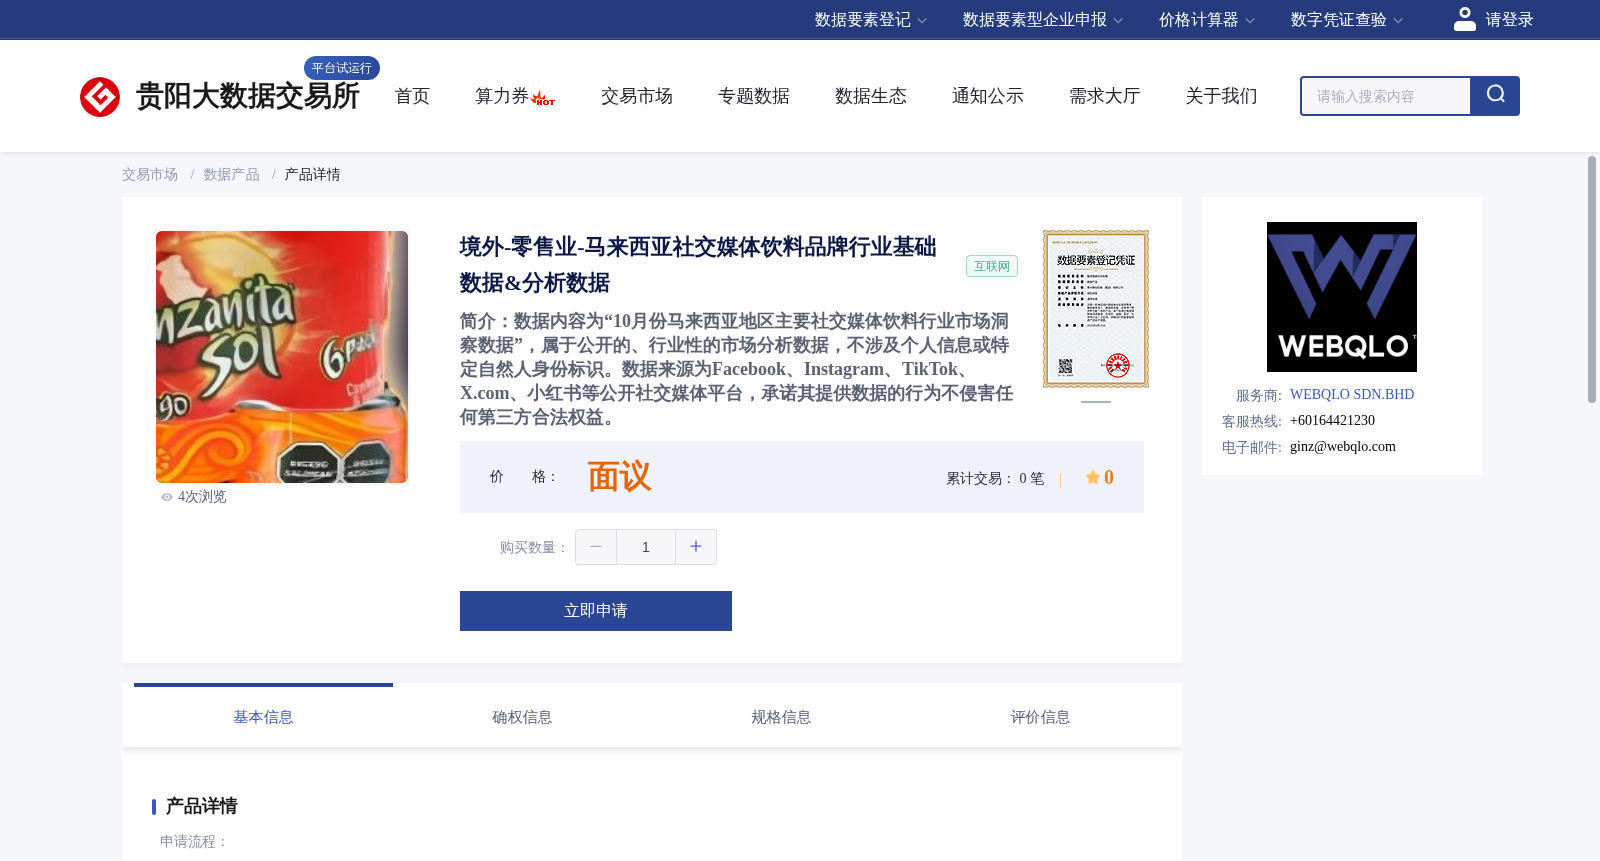Screen dimensions: 1600x861
Task: Increase the purchase quantity with plus
Action: [x=696, y=547]
